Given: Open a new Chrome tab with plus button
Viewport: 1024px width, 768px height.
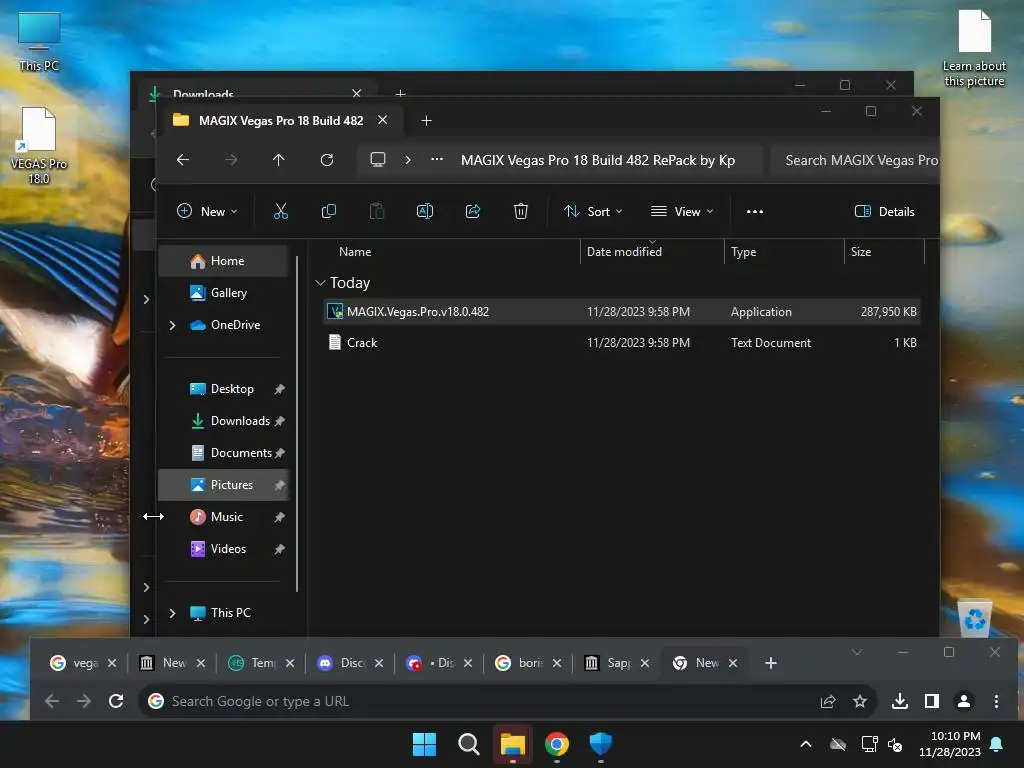Looking at the screenshot, I should 771,663.
